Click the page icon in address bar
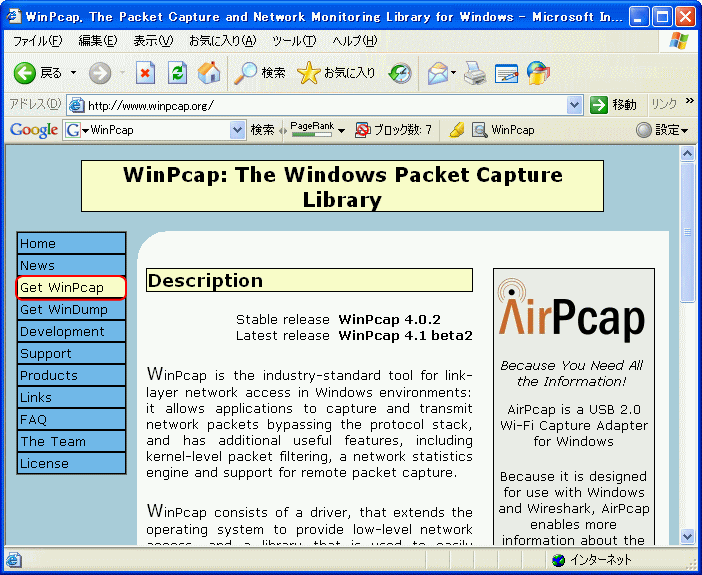Screen dimensions: 702x575 [77, 105]
